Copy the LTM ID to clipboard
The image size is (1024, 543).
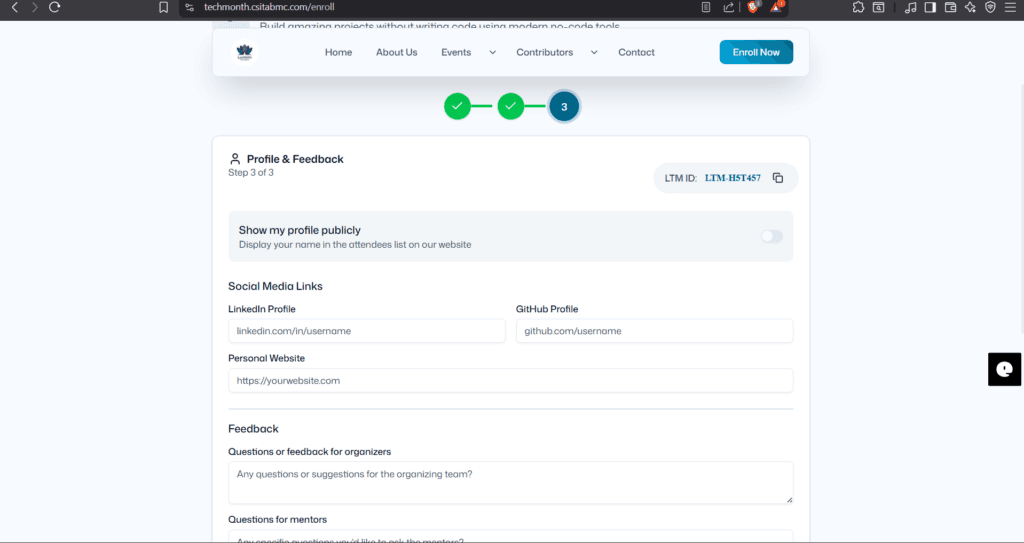778,178
